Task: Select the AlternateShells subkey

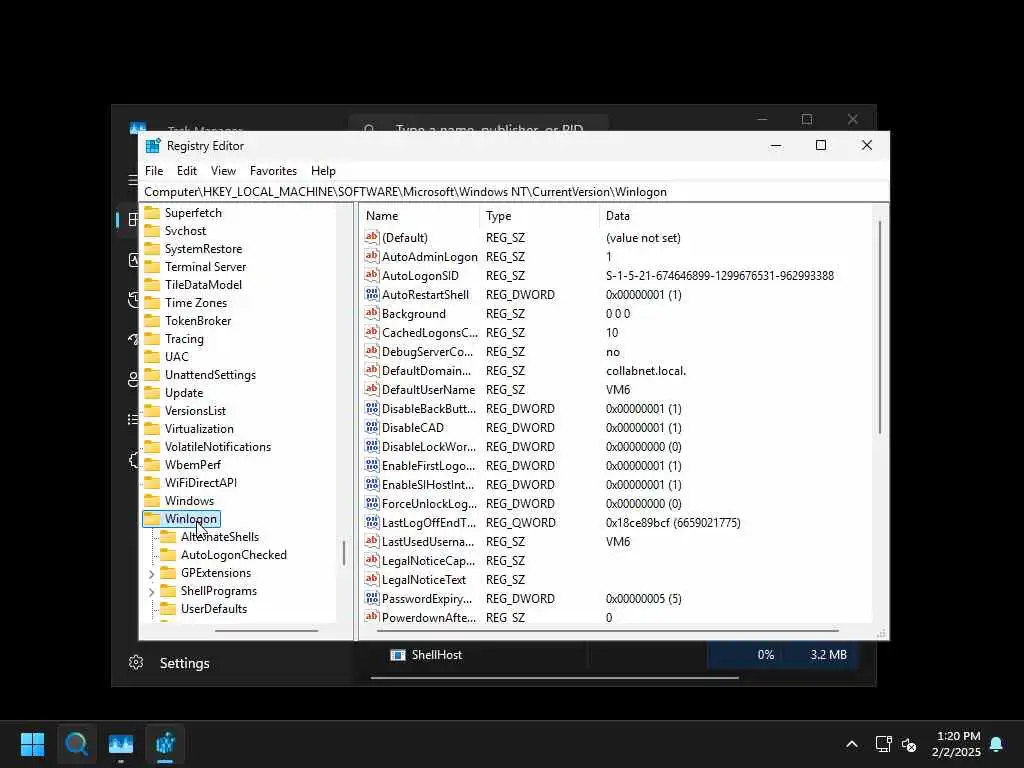Action: pos(219,536)
